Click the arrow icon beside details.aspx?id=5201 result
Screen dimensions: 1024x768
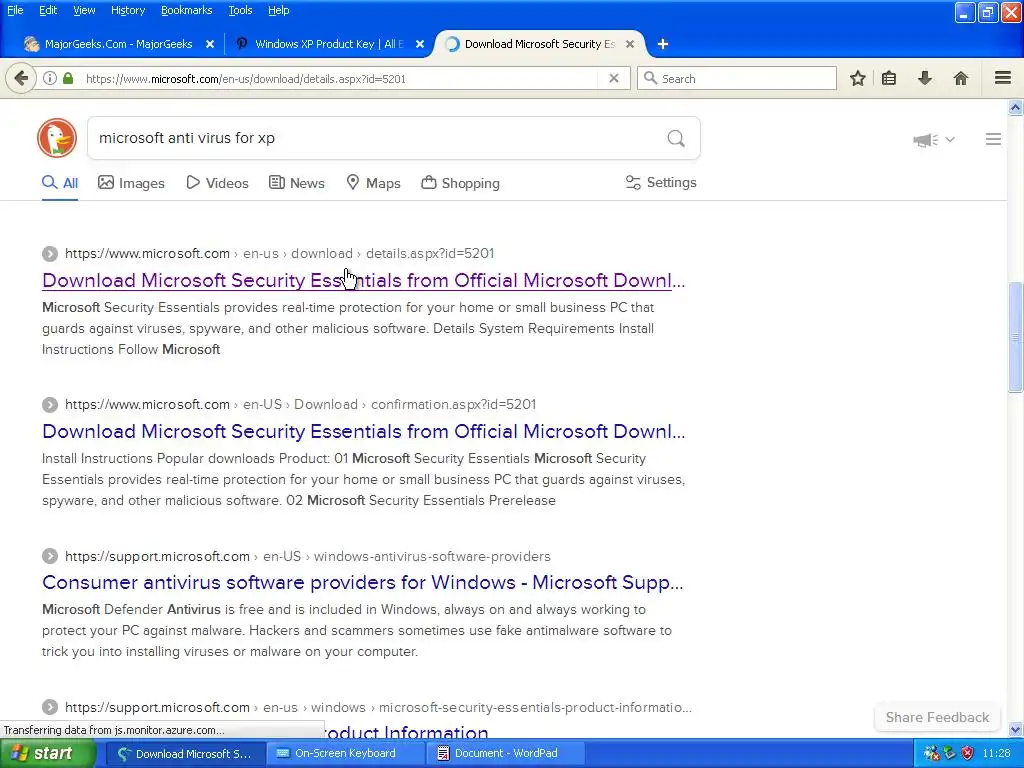(50, 253)
